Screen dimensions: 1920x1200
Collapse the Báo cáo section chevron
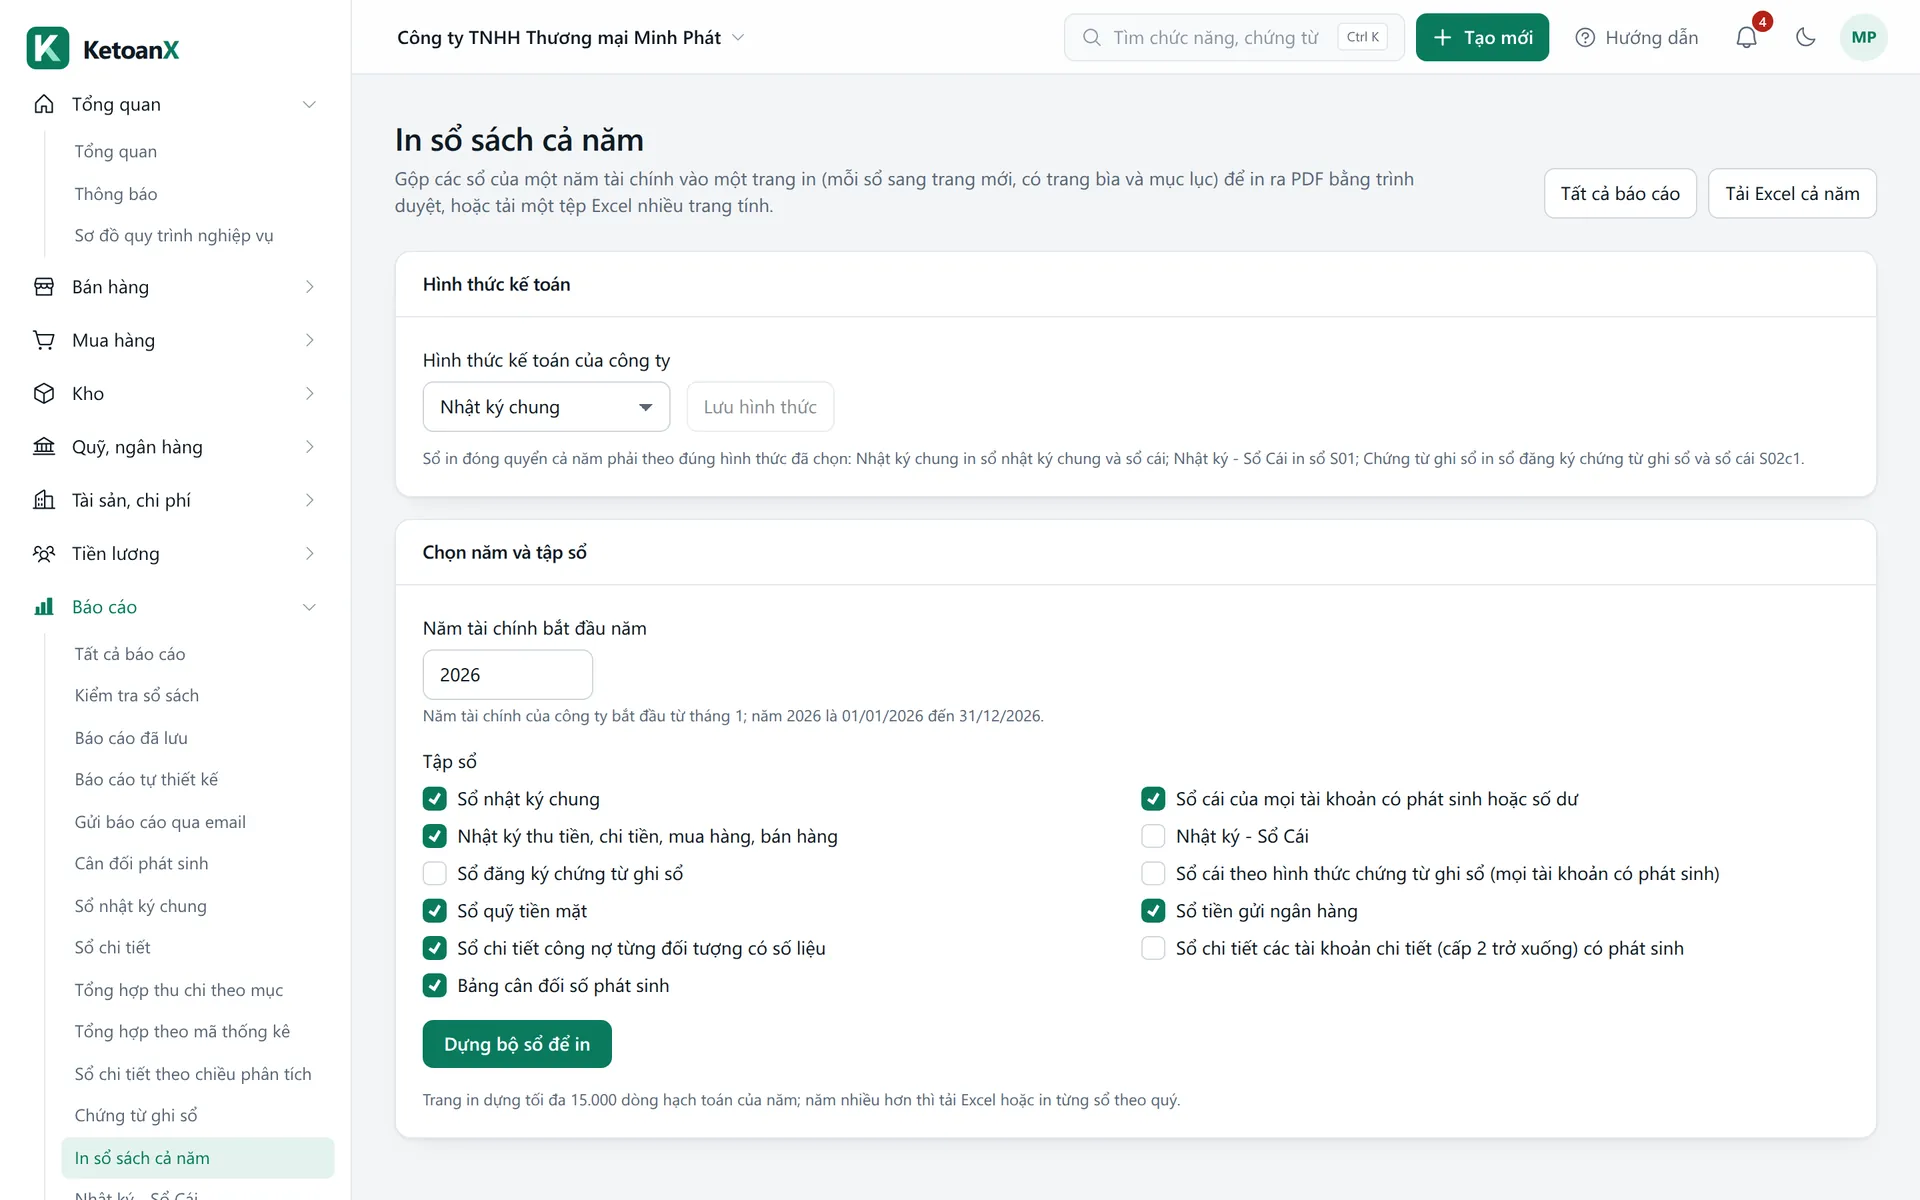pos(309,607)
